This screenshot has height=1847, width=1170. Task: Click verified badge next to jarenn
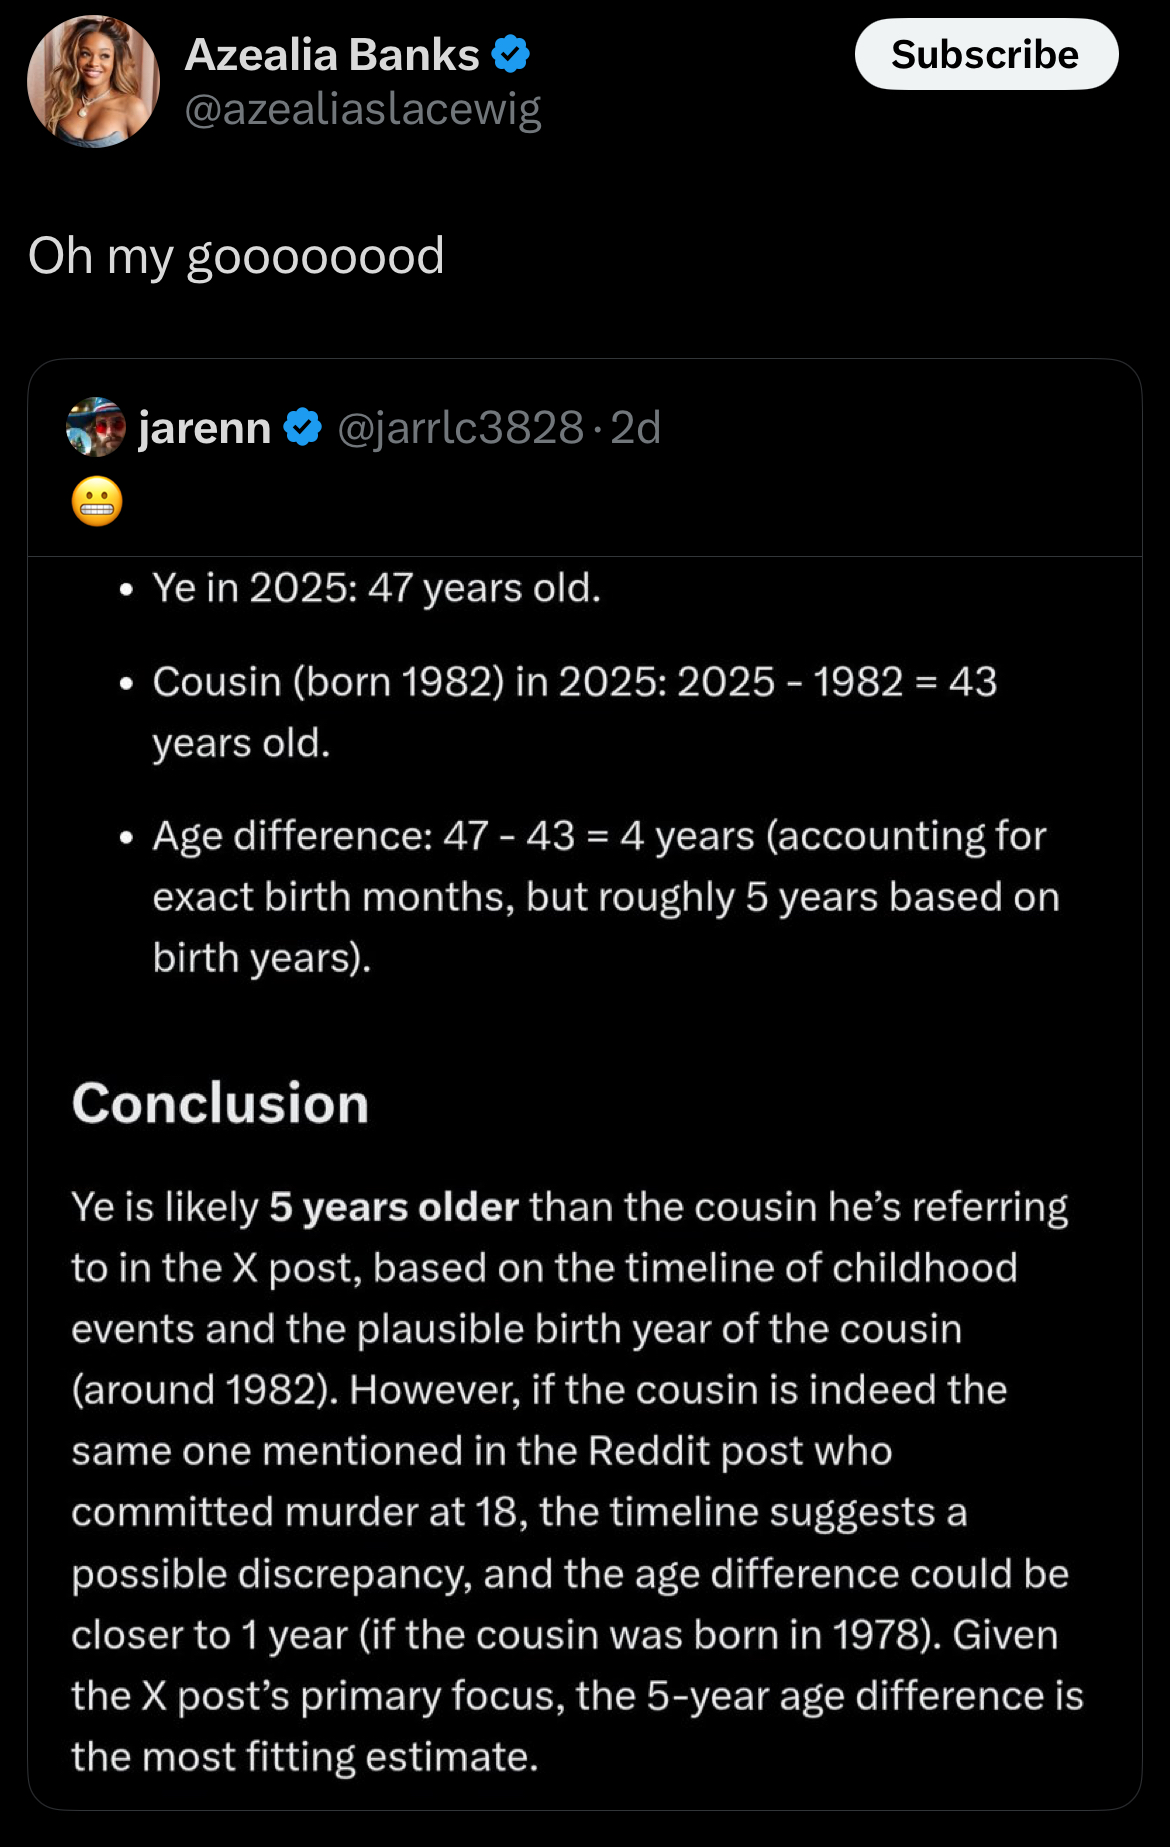[x=302, y=427]
